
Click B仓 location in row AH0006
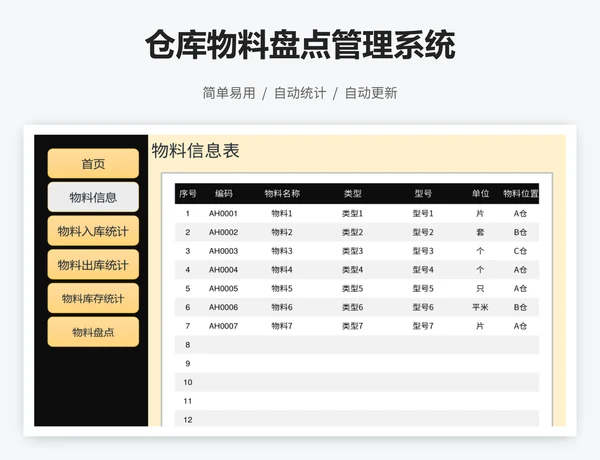(520, 307)
